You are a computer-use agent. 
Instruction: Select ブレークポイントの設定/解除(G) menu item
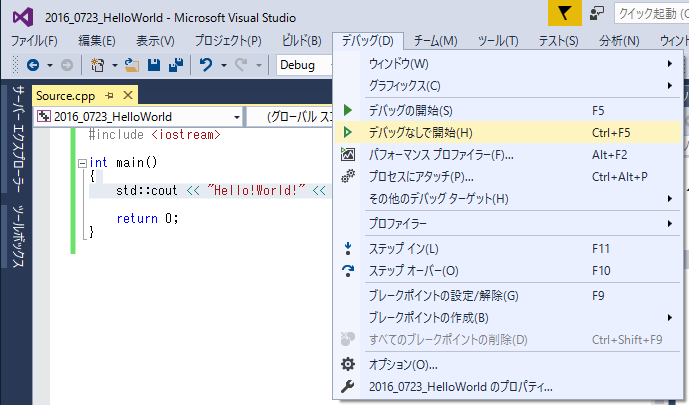coord(508,296)
